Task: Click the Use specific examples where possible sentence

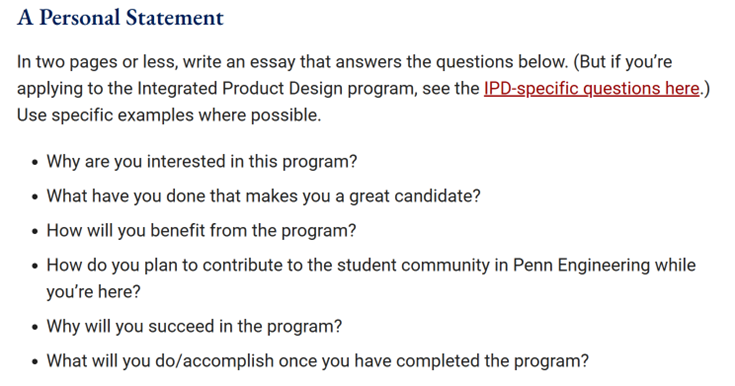Action: click(x=169, y=115)
